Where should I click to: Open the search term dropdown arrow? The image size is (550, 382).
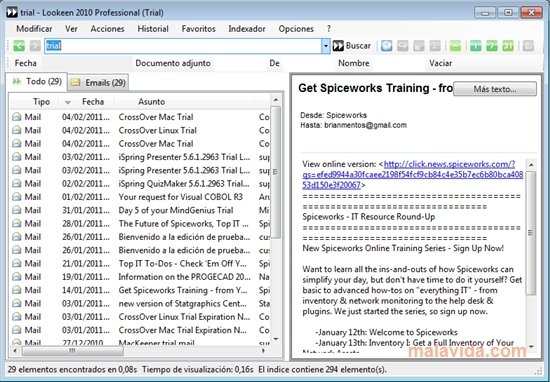coord(326,46)
